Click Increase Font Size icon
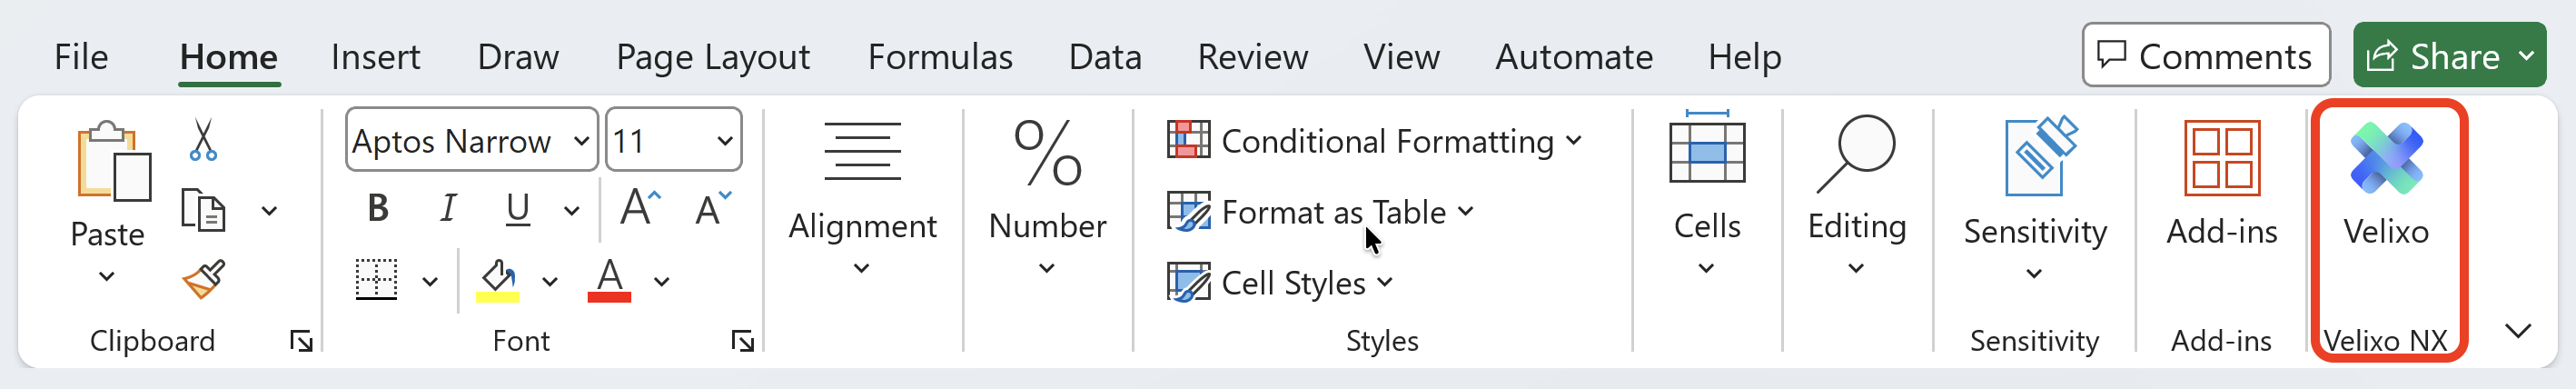Image resolution: width=2576 pixels, height=389 pixels. (640, 208)
